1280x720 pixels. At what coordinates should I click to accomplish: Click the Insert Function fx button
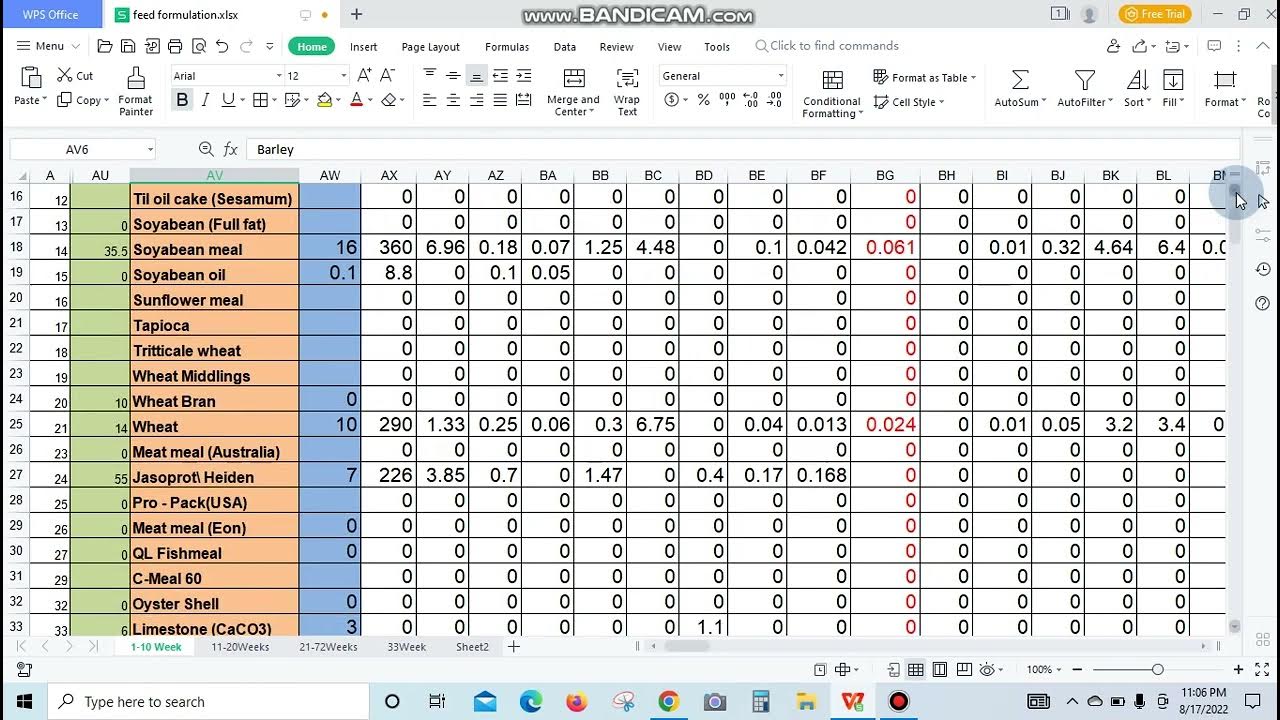tap(231, 149)
